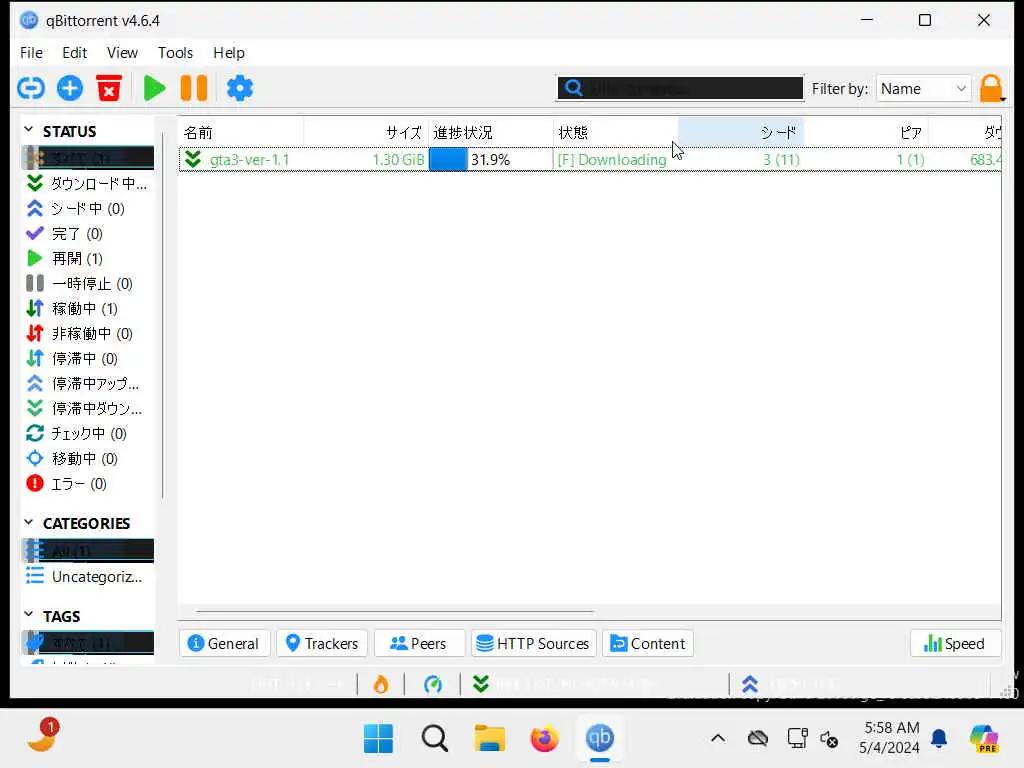The image size is (1024, 768).
Task: Filter by 停滞中アップ status
Action: [x=88, y=383]
